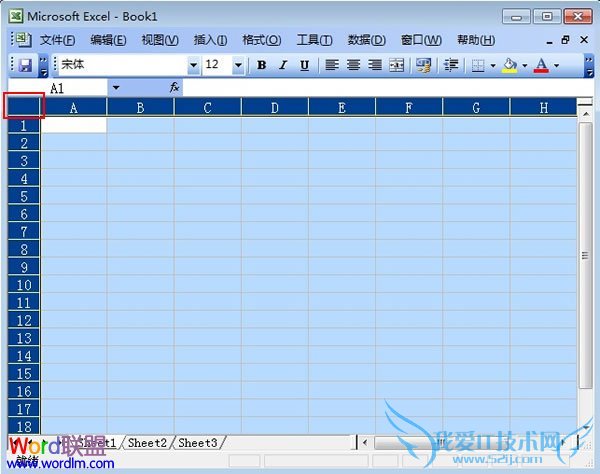This screenshot has height=474, width=600.
Task: Click the currency style icon
Action: coord(423,65)
